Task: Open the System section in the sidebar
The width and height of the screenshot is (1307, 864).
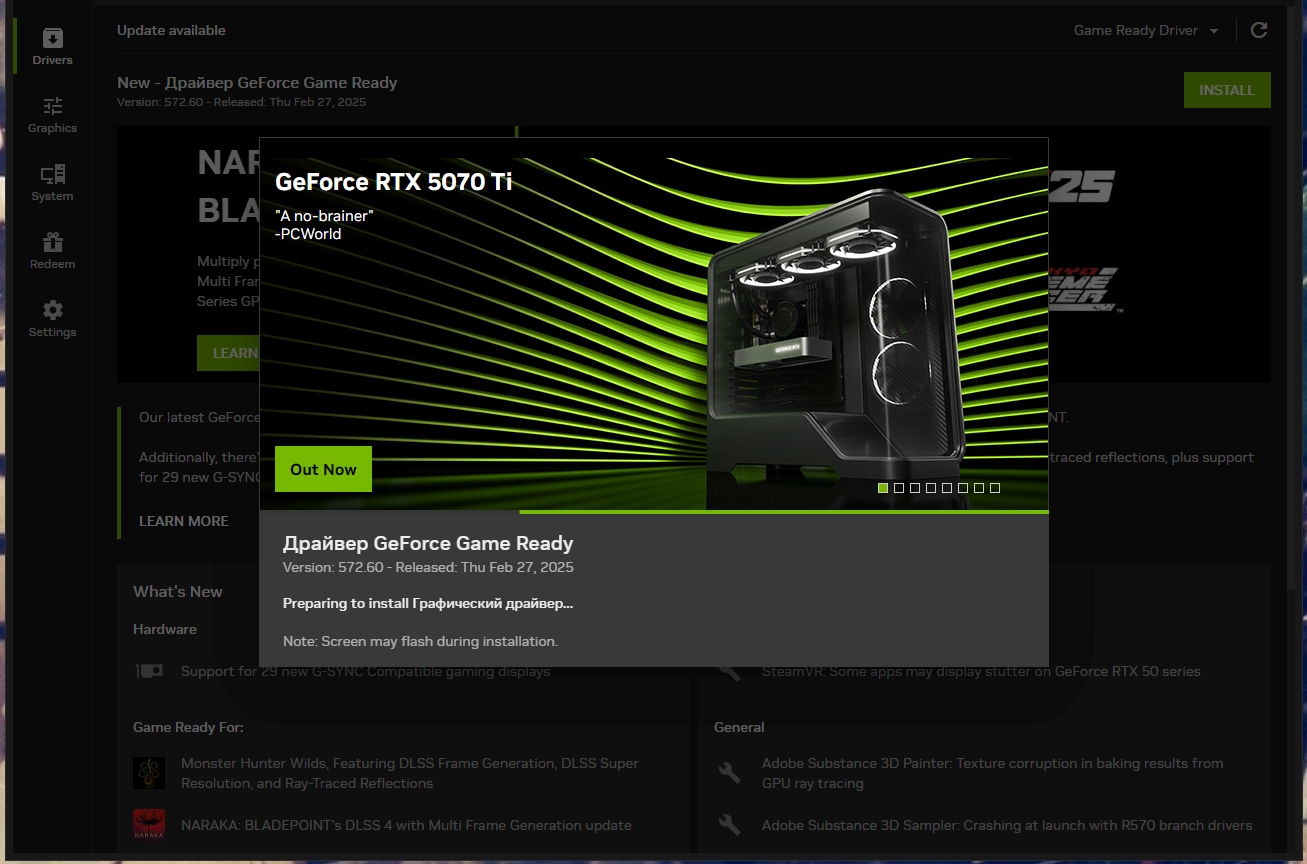Action: coord(52,183)
